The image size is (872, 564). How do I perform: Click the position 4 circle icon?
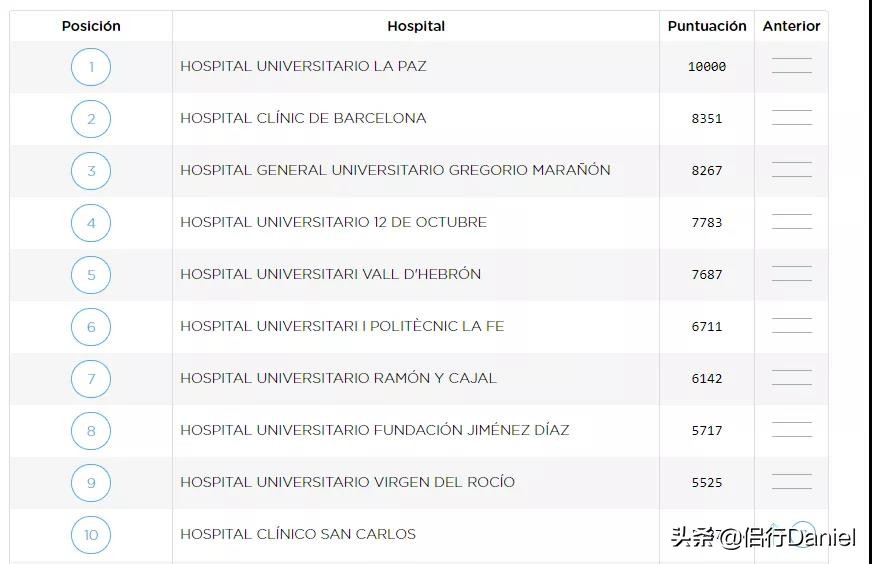tap(91, 223)
